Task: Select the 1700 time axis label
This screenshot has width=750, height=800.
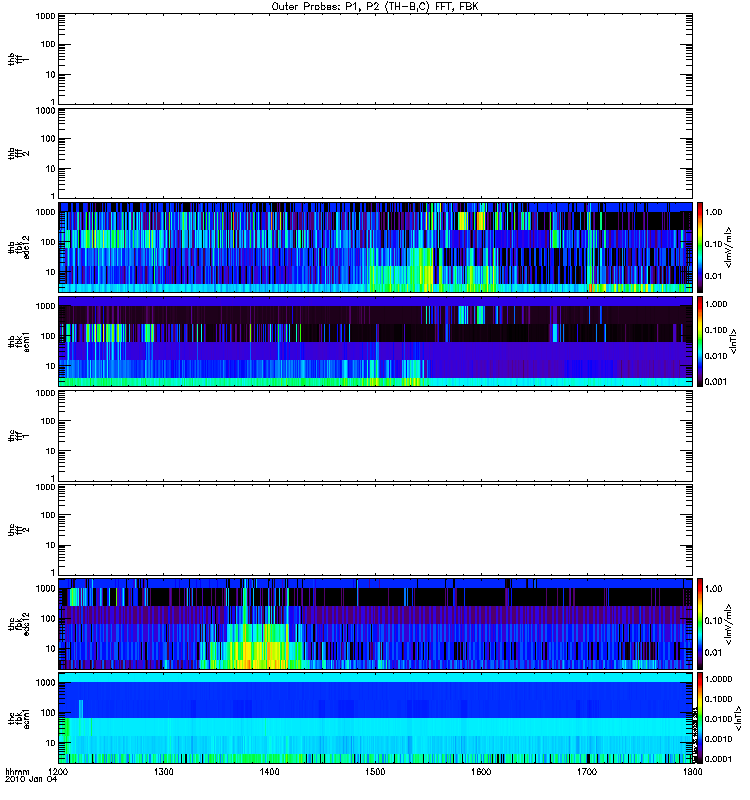Action: [587, 771]
